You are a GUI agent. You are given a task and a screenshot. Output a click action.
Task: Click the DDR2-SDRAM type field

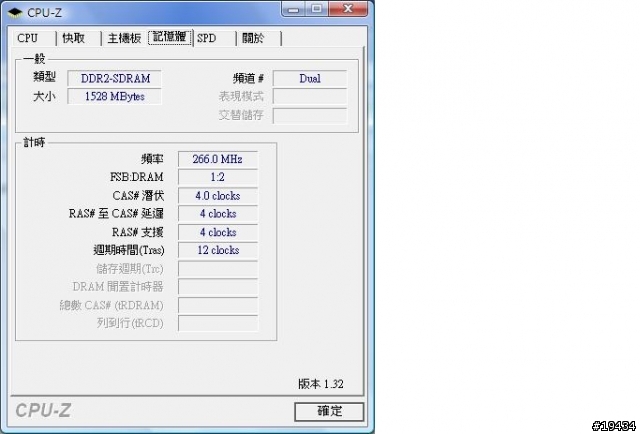click(x=114, y=78)
